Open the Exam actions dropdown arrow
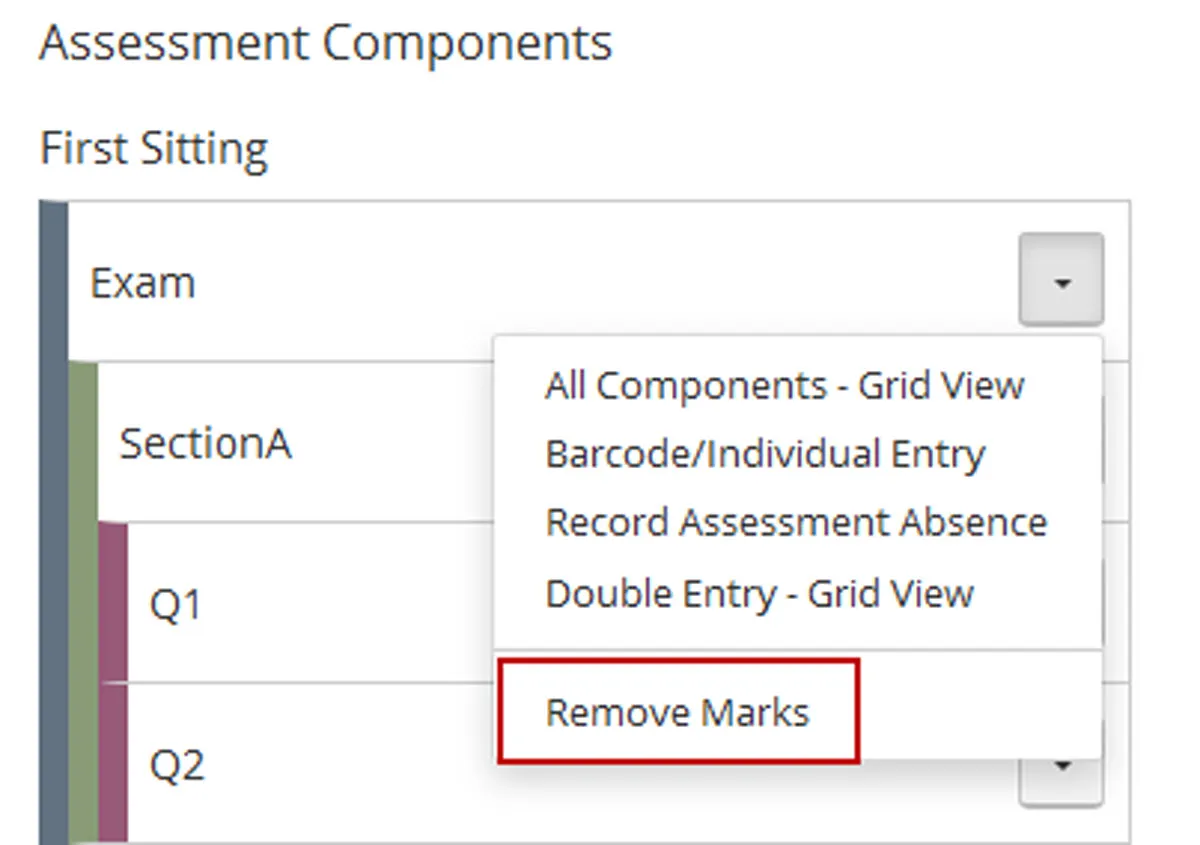This screenshot has width=1200, height=845. [x=1060, y=280]
